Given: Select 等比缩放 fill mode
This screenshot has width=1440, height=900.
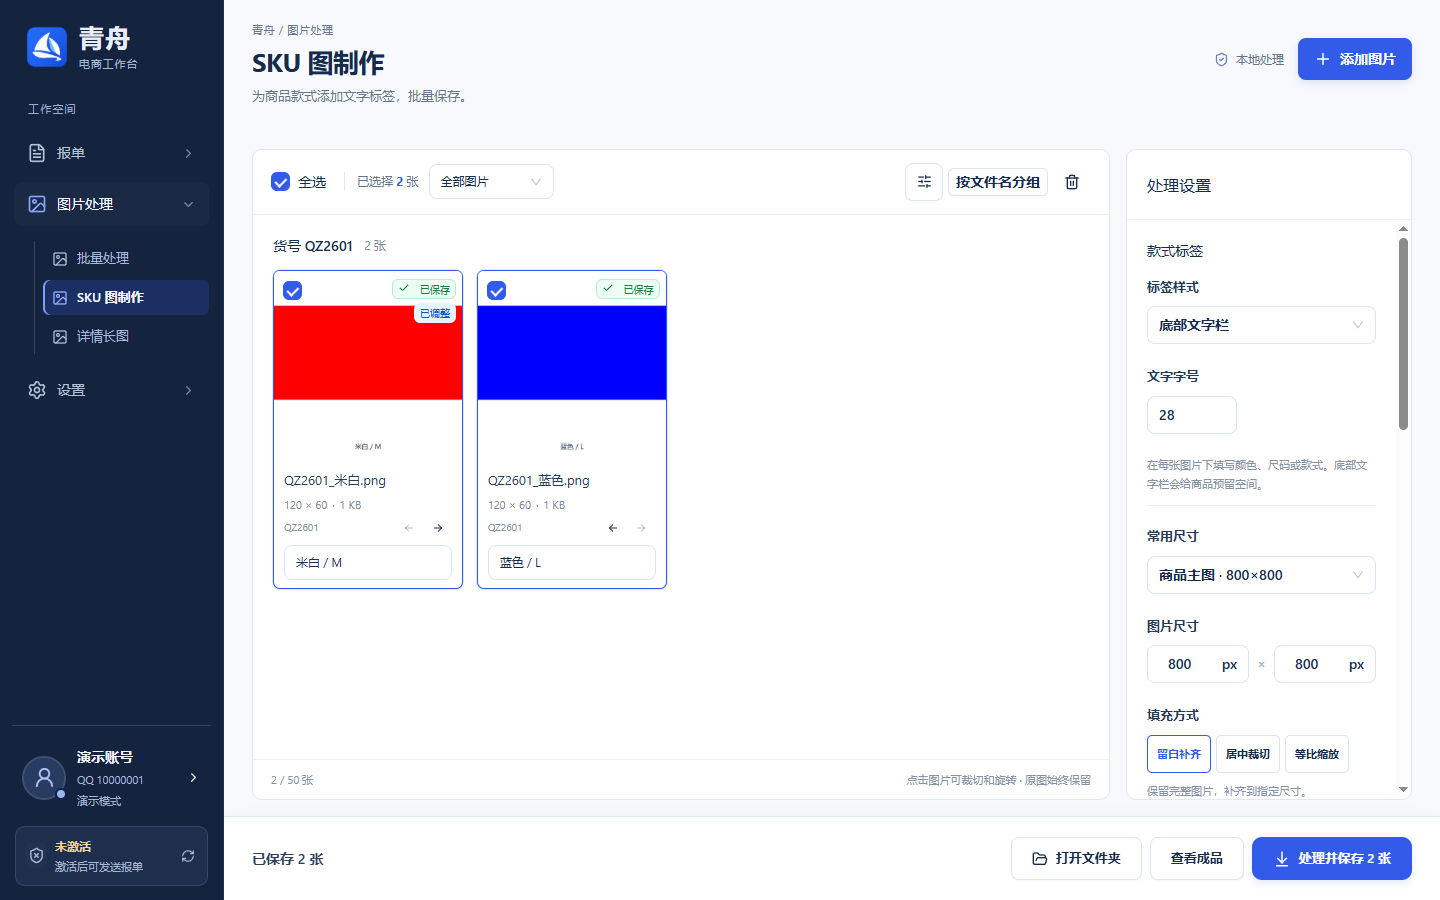Looking at the screenshot, I should coord(1317,754).
